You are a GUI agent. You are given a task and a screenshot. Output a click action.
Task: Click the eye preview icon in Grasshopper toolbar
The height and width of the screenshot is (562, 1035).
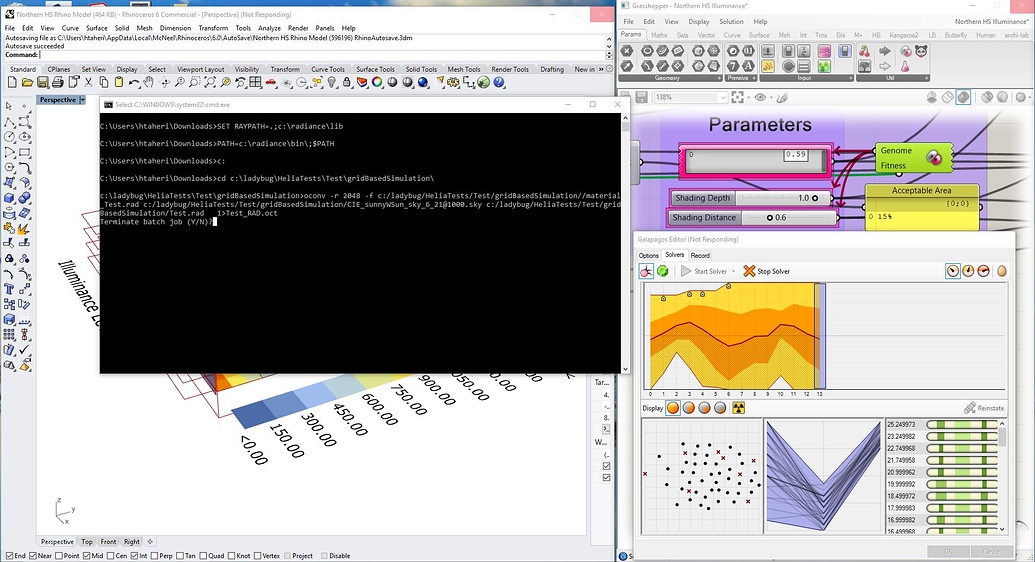760,97
